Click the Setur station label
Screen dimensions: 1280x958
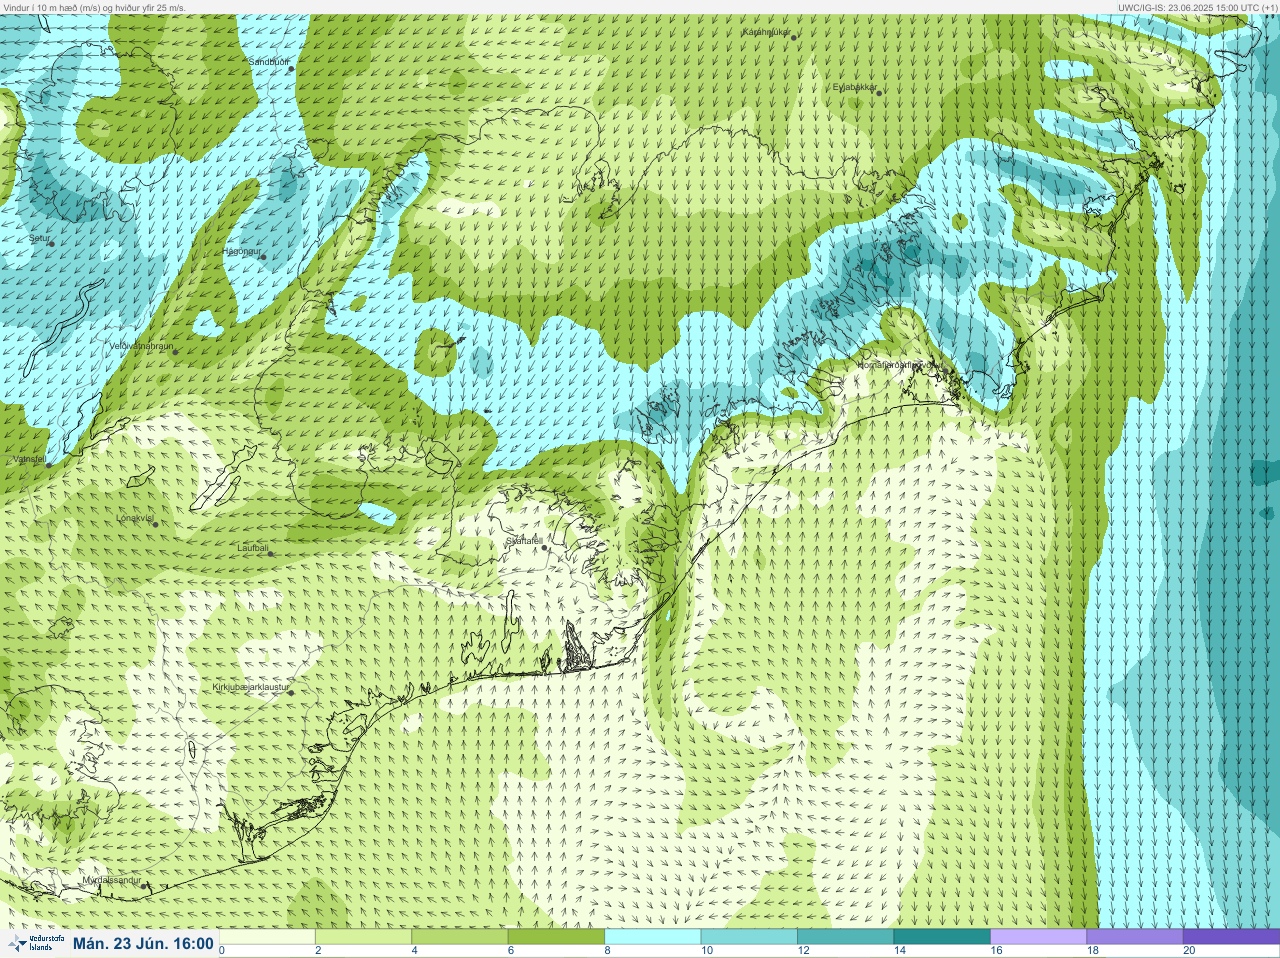[x=39, y=238]
